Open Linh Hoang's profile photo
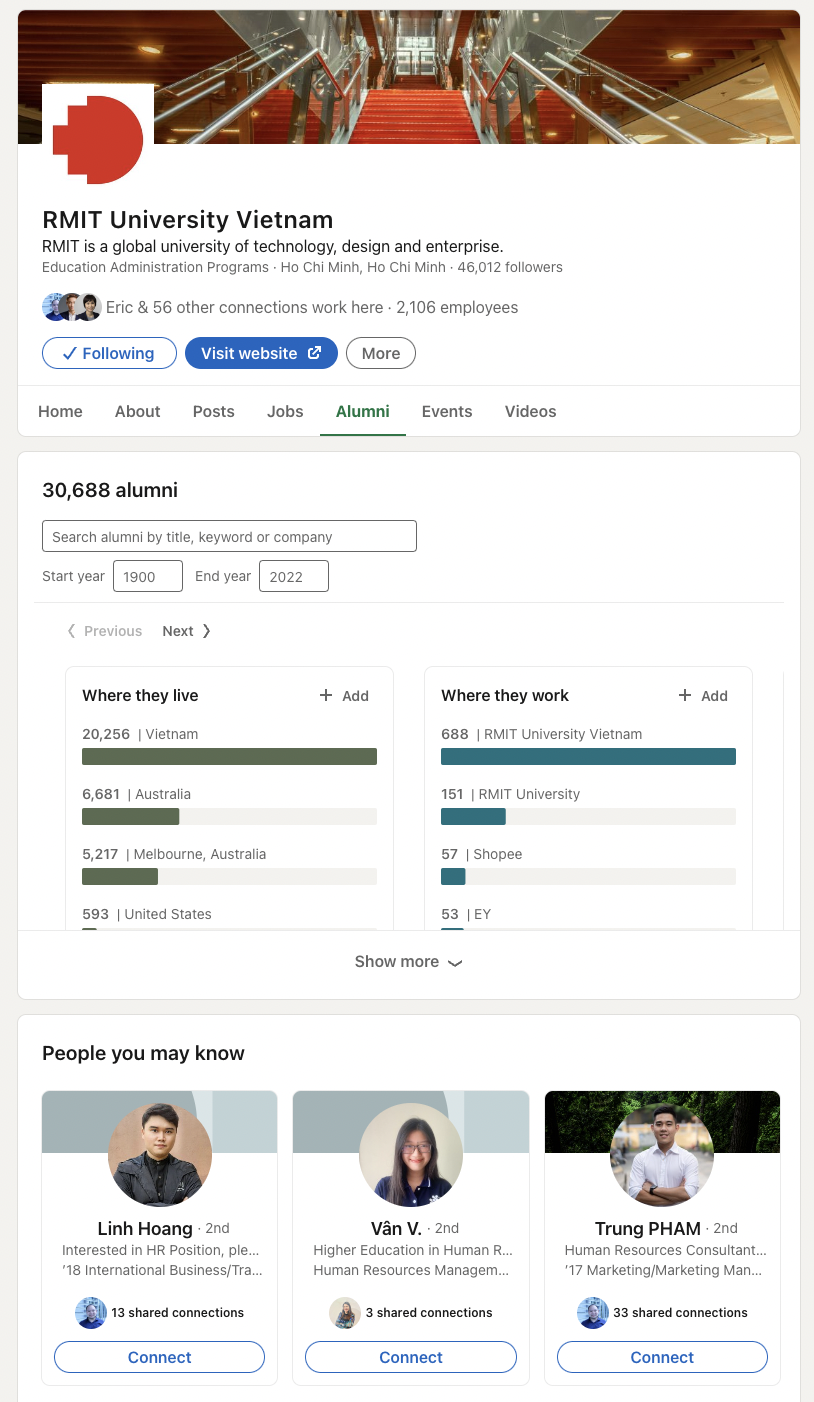Screen dimensions: 814x1402 tap(160, 1155)
